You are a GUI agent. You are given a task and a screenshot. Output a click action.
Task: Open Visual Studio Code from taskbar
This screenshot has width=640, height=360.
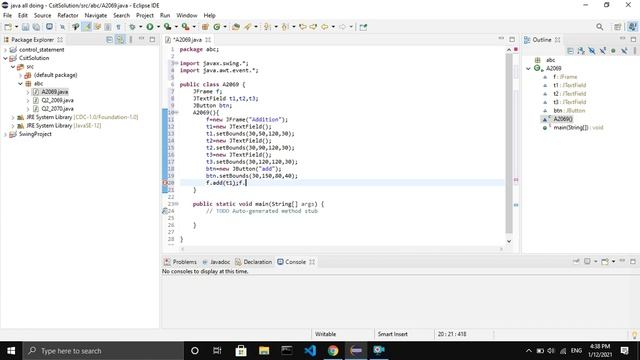point(310,351)
